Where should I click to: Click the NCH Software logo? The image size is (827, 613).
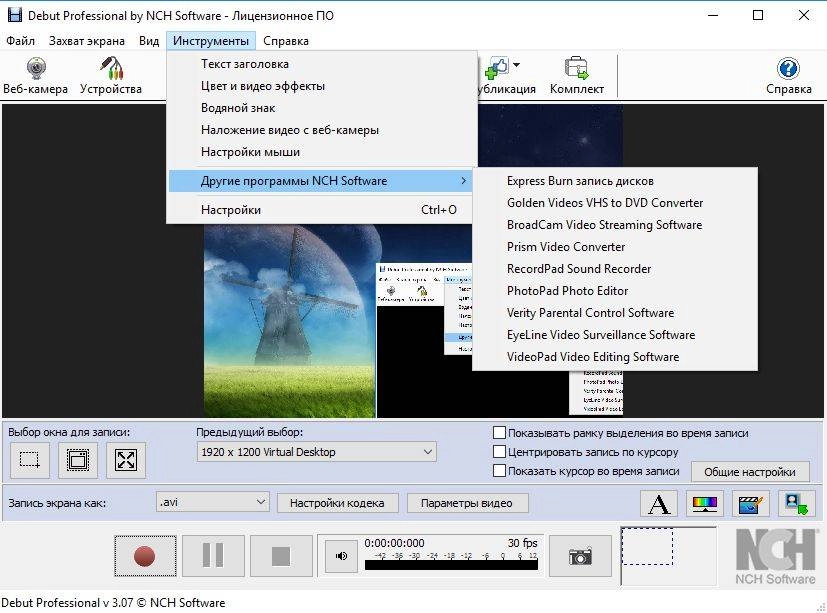[x=775, y=557]
